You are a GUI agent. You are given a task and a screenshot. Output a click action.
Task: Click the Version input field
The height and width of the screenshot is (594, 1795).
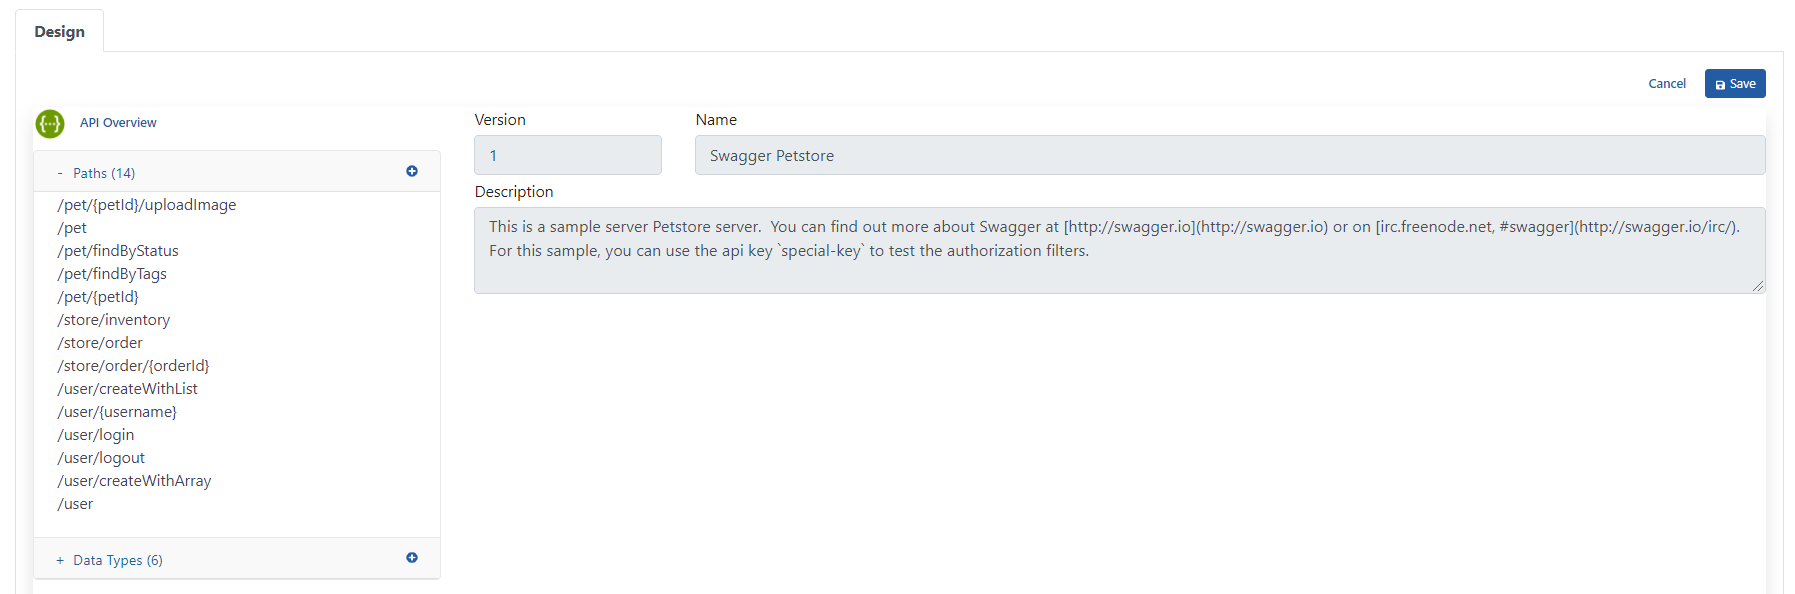(568, 155)
